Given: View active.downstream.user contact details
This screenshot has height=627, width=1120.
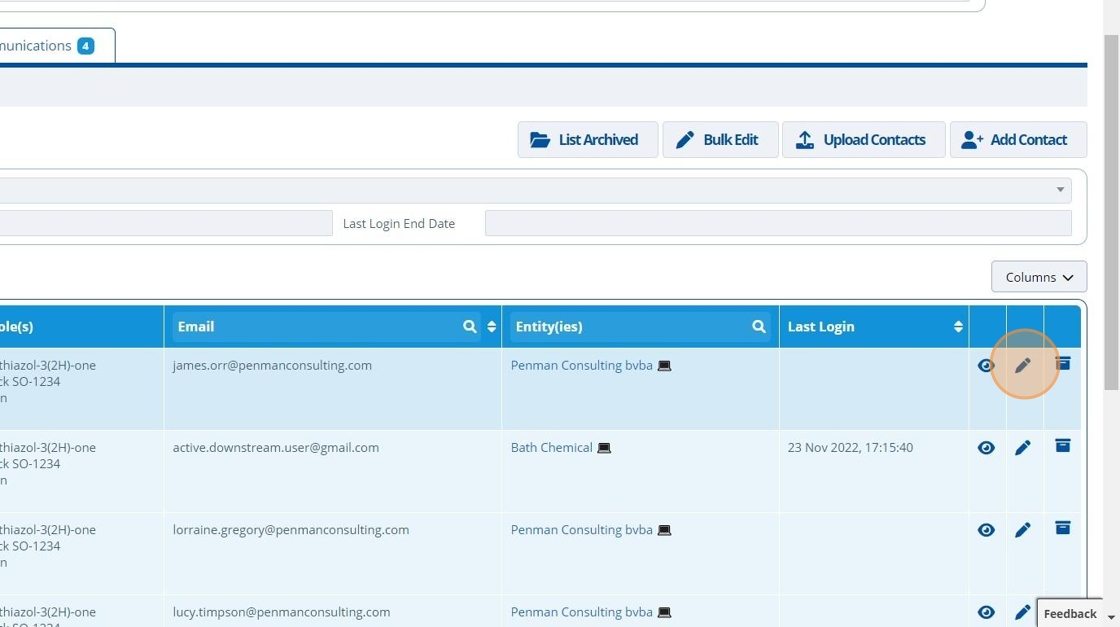Looking at the screenshot, I should 986,448.
